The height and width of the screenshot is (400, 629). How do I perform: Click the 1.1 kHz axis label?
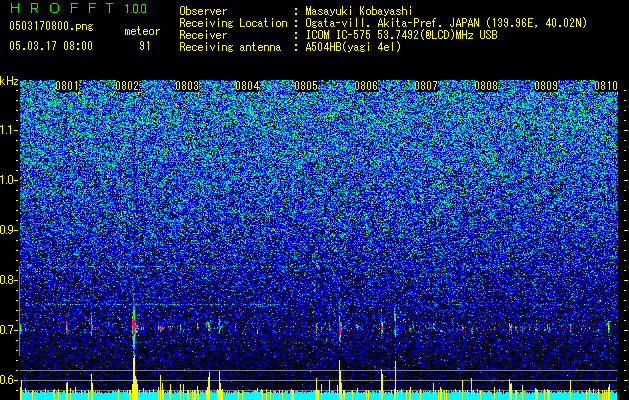8,130
